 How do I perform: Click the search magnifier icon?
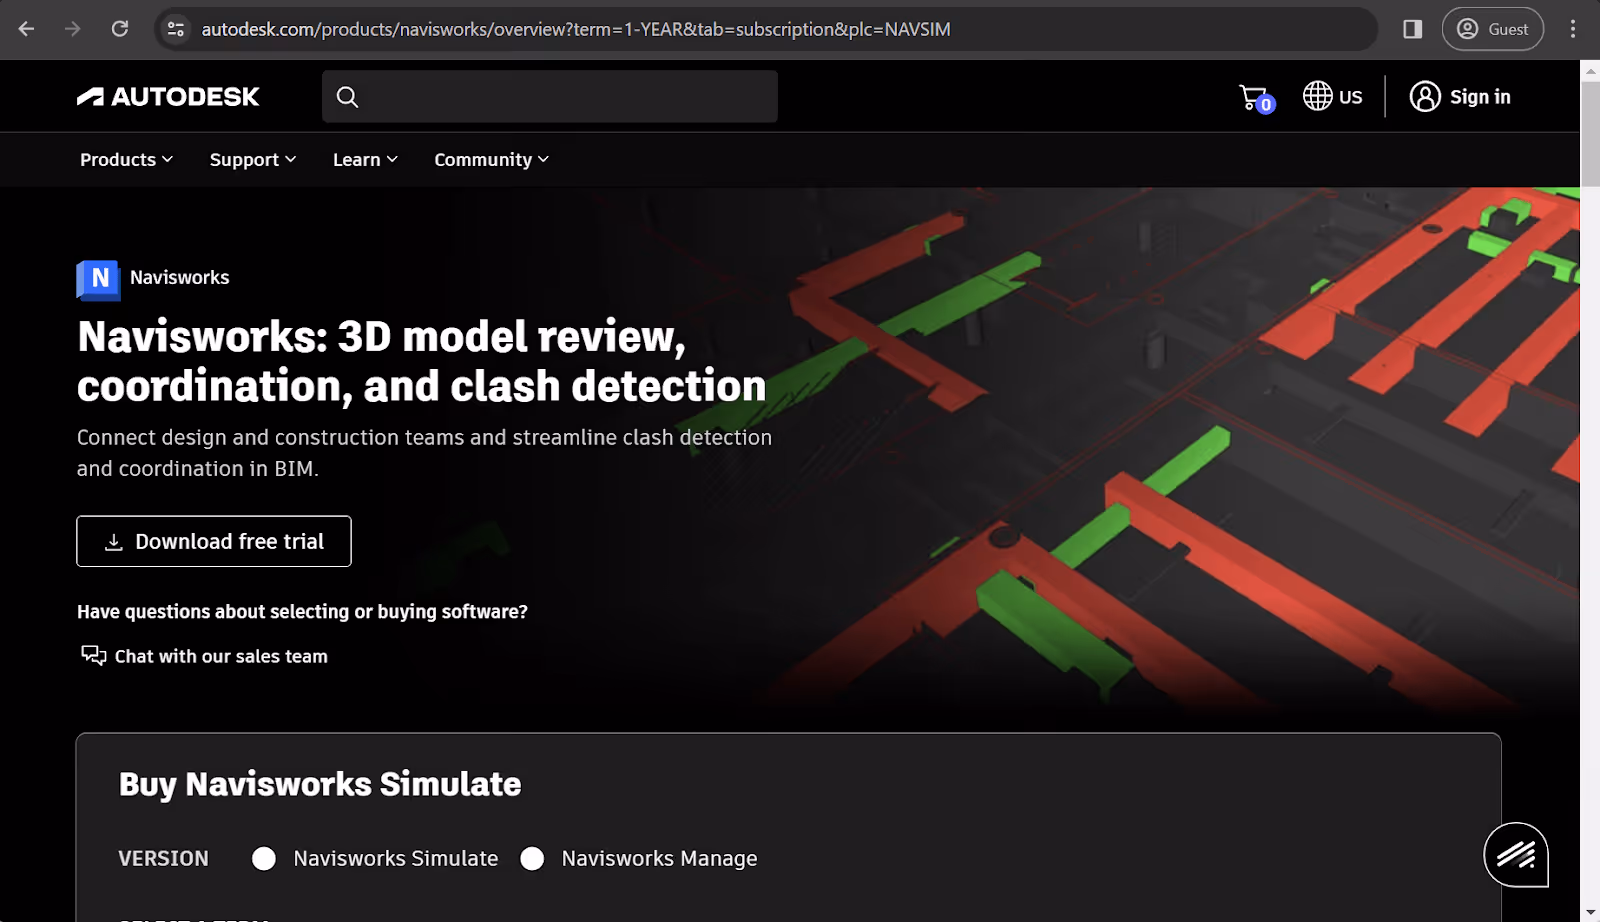pyautogui.click(x=347, y=97)
